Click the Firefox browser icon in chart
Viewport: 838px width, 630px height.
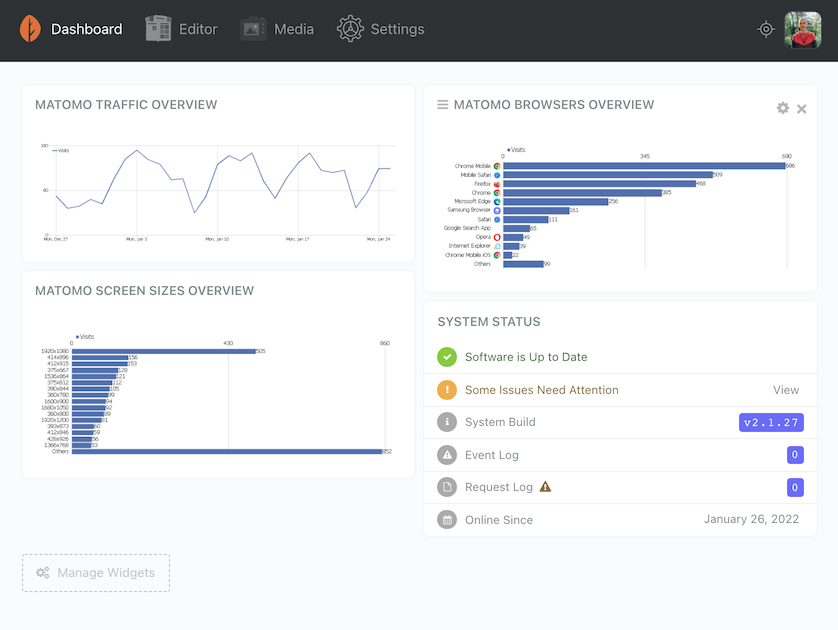497,184
